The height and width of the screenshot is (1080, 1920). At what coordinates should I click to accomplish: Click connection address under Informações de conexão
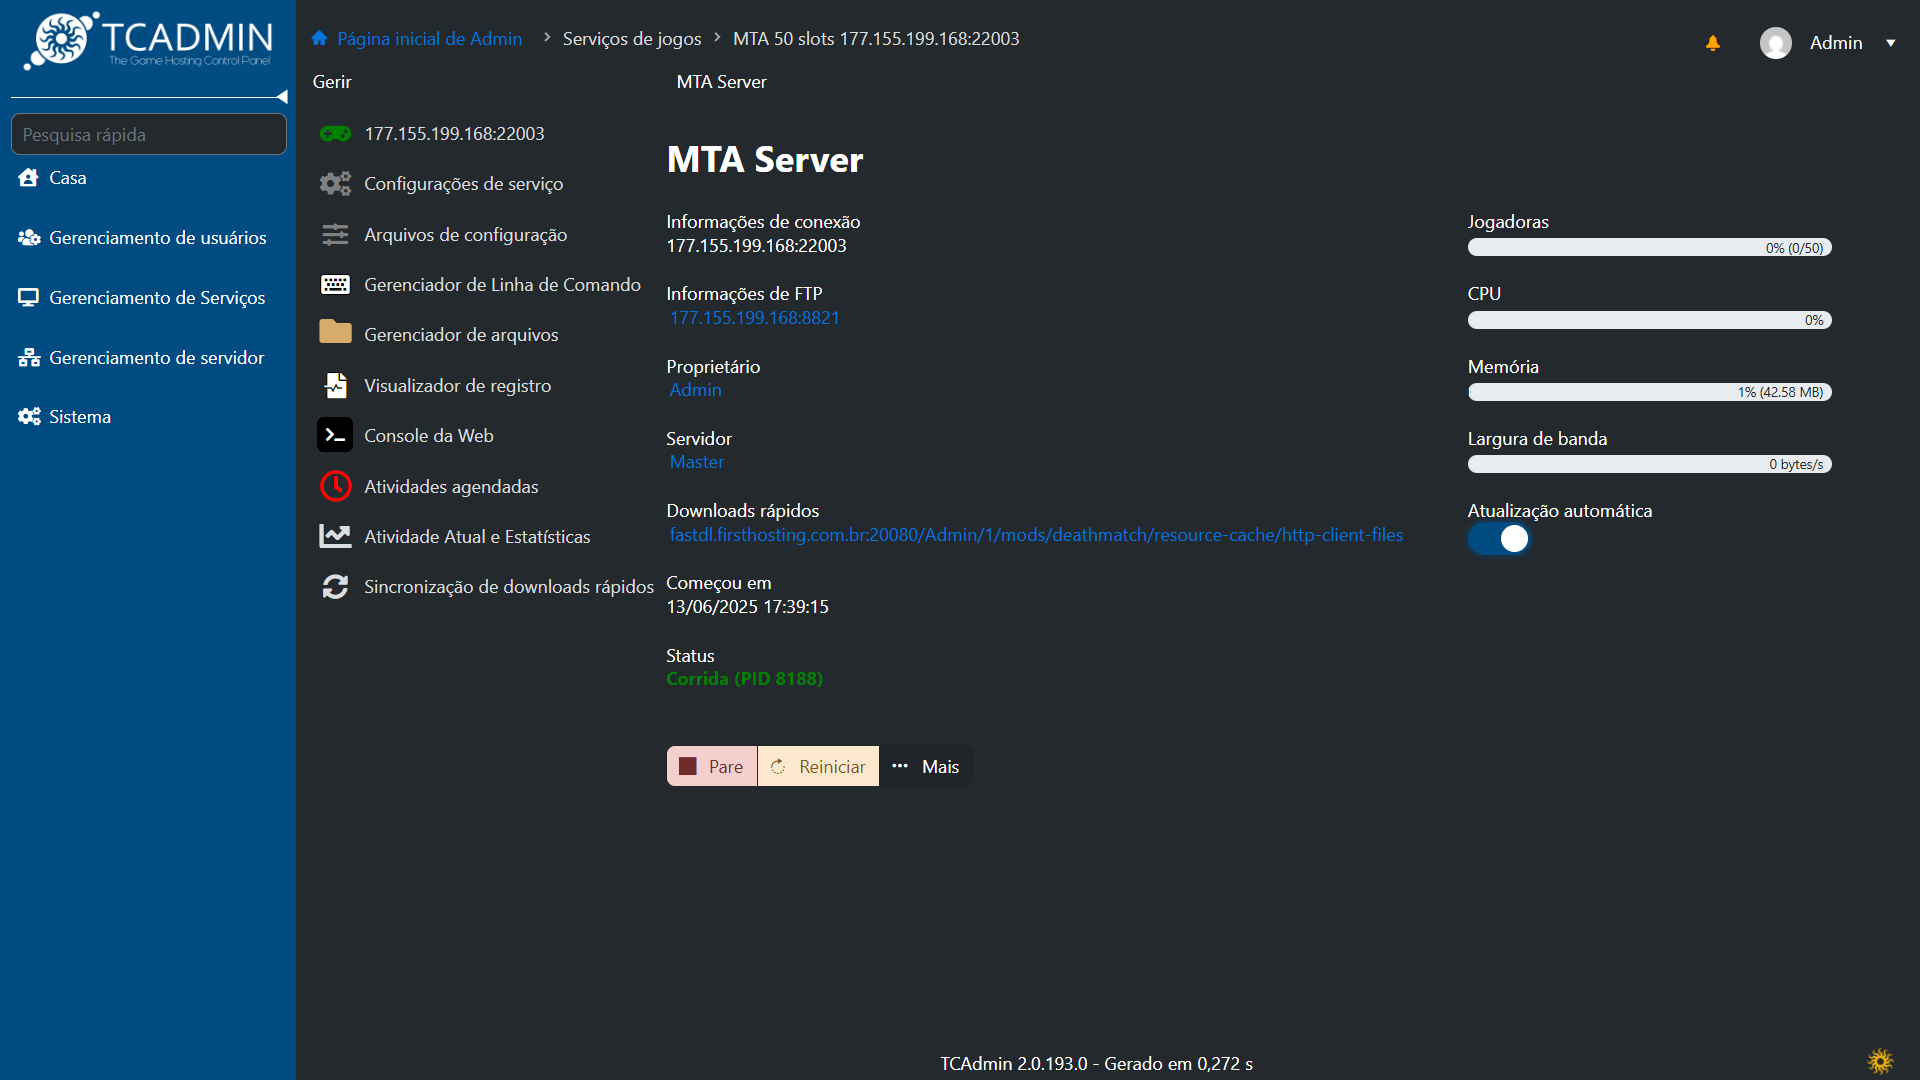tap(756, 246)
